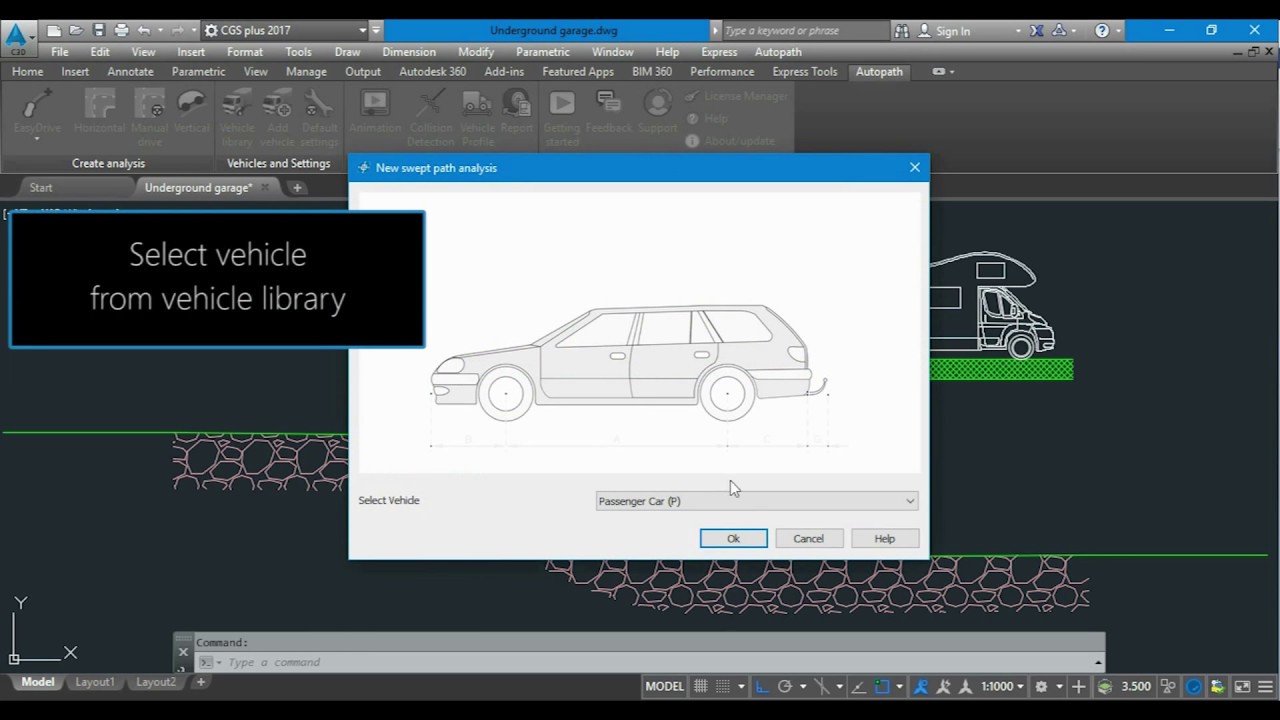Viewport: 1280px width, 720px height.
Task: Open the Help question mark icon
Action: [x=1102, y=31]
